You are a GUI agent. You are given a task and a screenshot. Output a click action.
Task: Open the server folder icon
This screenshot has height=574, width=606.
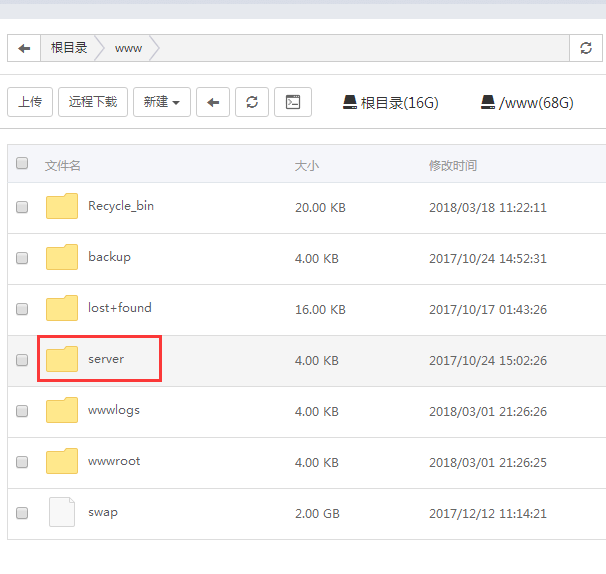pyautogui.click(x=62, y=359)
